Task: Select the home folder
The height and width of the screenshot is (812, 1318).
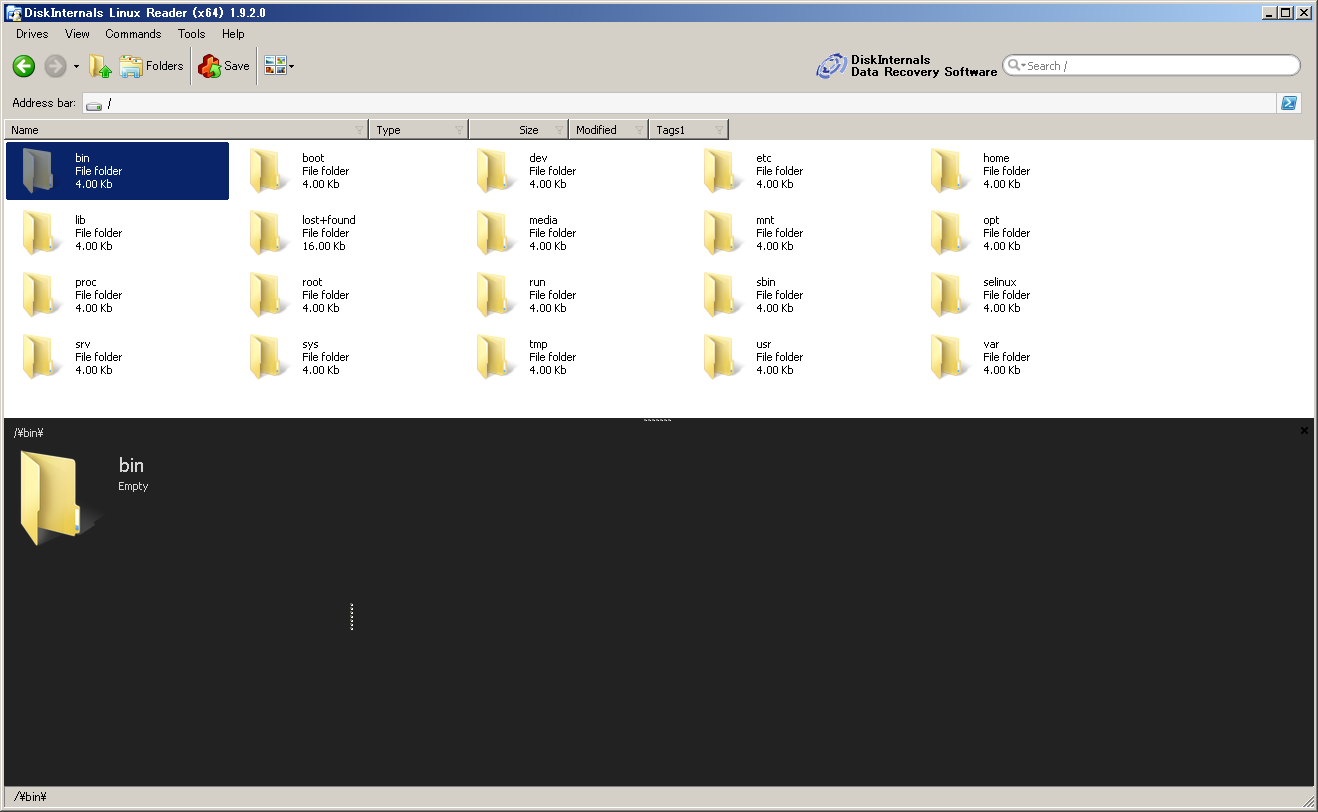Action: 1025,171
